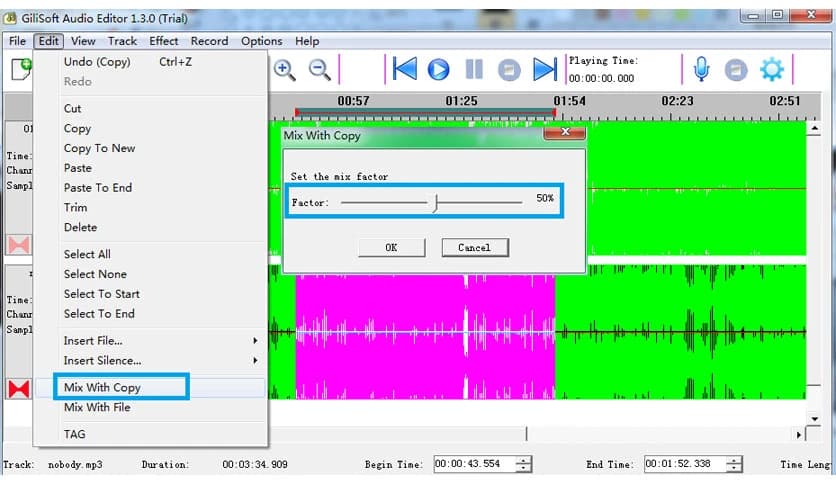836x484 pixels.
Task: Choose Delete from Edit menu
Action: coord(150,227)
